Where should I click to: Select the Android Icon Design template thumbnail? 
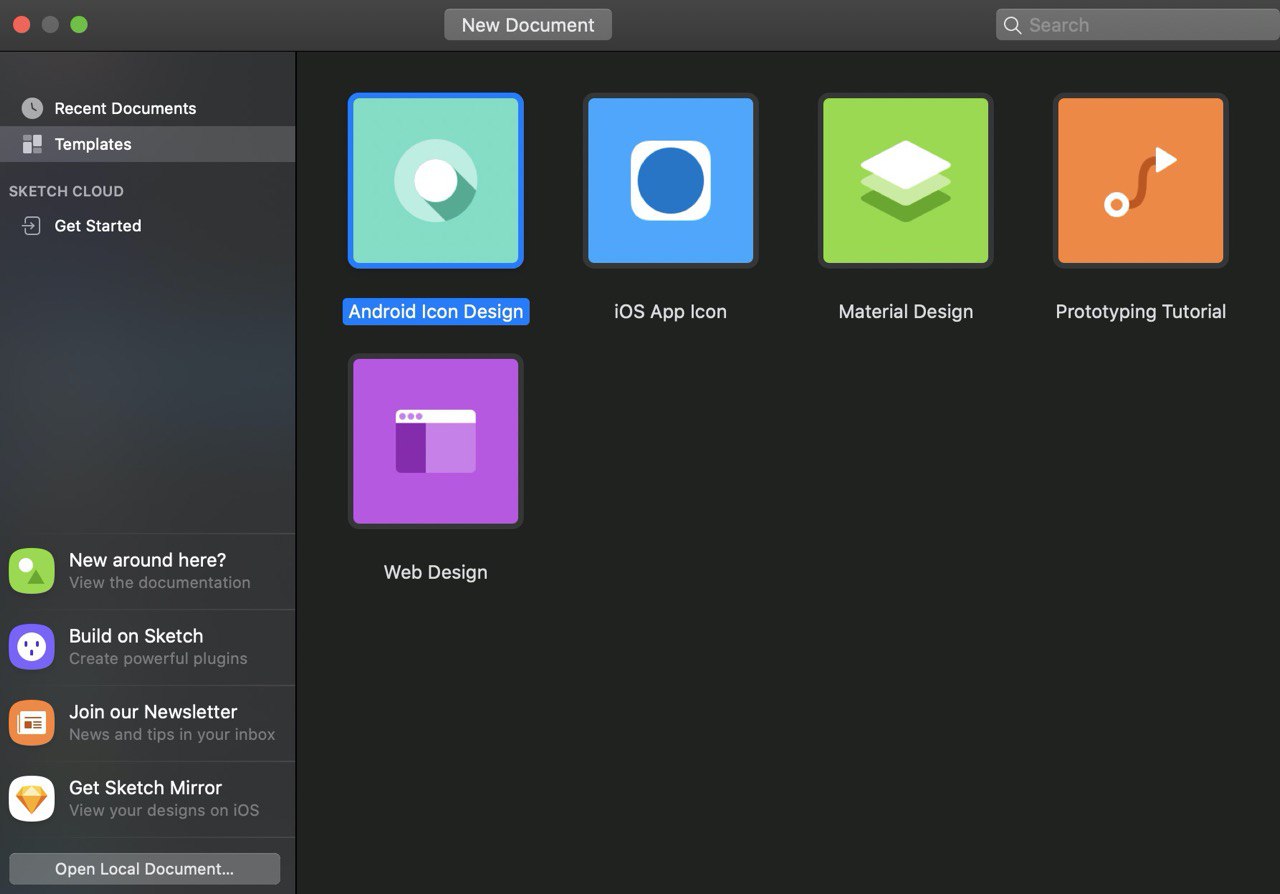pos(436,181)
